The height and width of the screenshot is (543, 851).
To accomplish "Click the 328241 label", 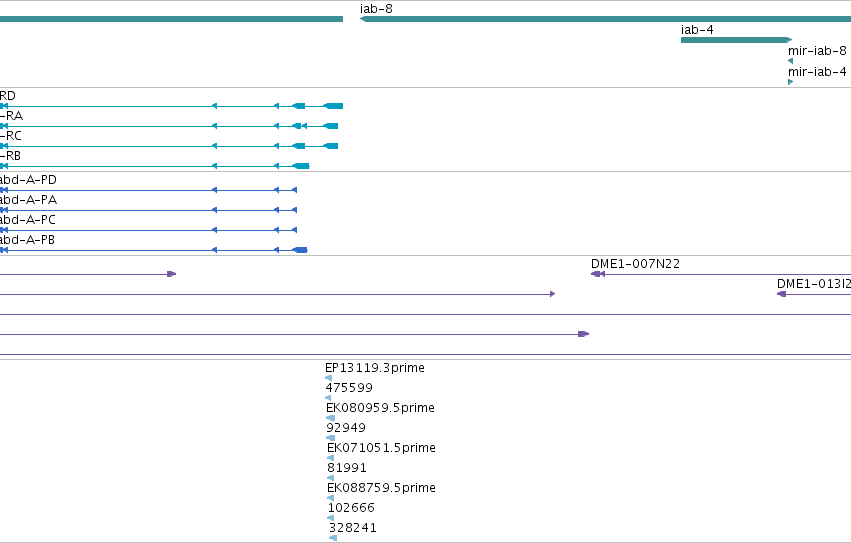I will click(352, 528).
